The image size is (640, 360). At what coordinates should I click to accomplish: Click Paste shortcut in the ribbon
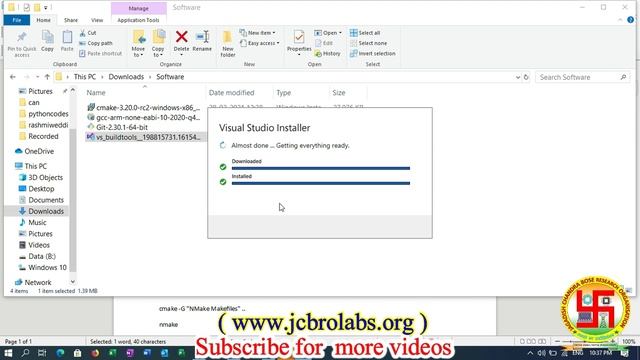point(100,53)
